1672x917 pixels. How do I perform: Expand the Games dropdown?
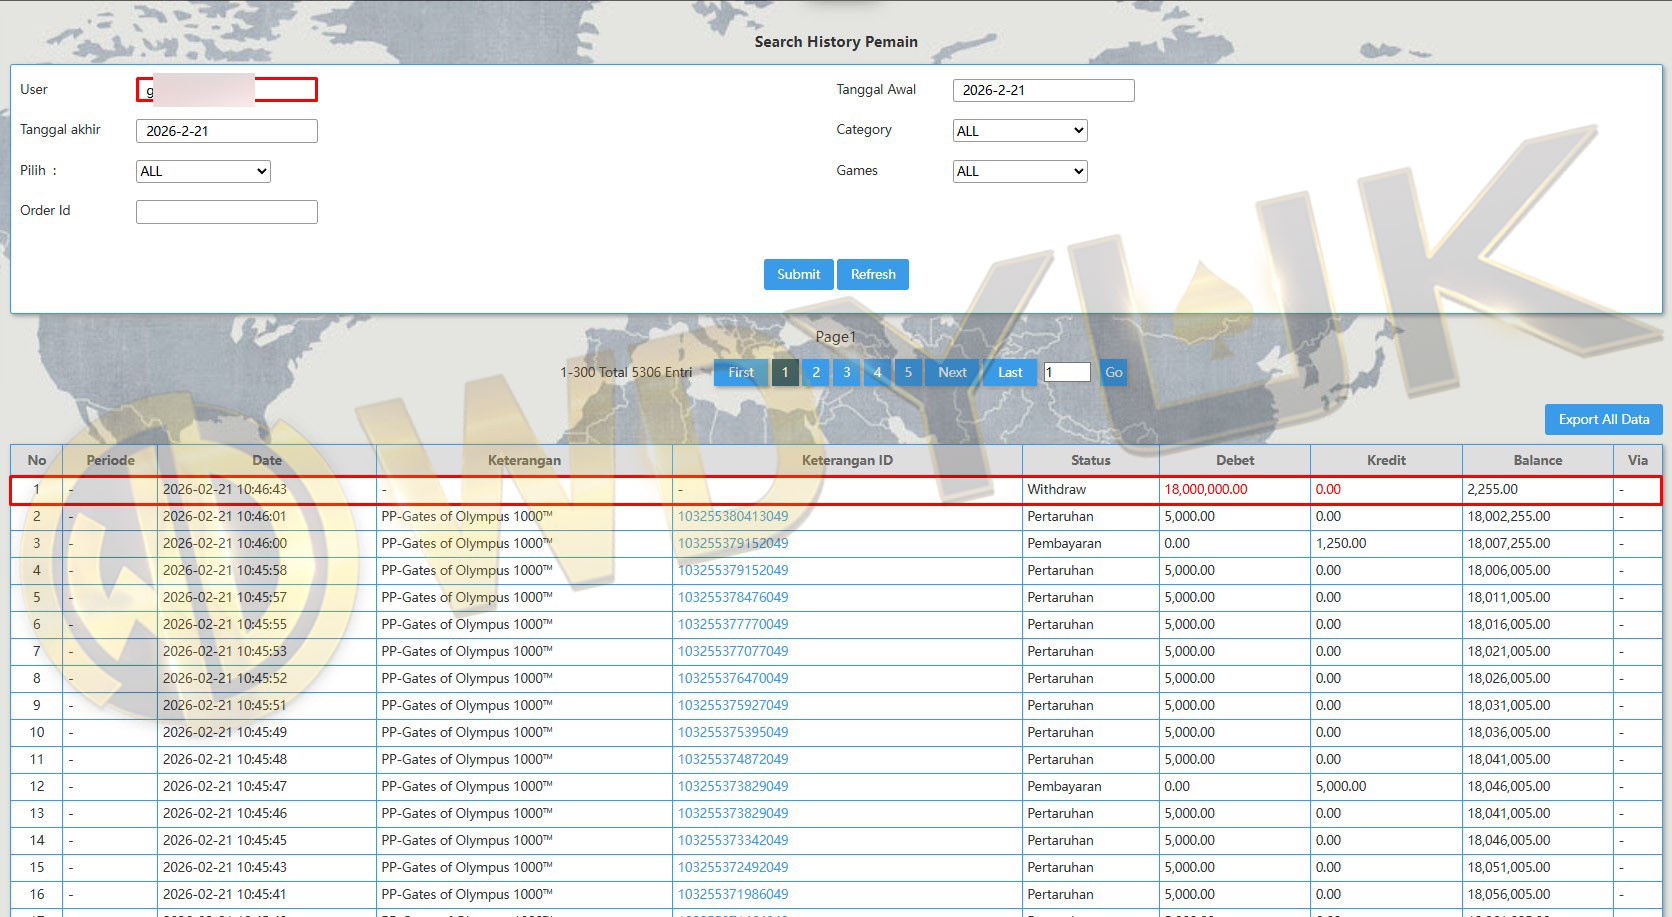click(x=1019, y=171)
